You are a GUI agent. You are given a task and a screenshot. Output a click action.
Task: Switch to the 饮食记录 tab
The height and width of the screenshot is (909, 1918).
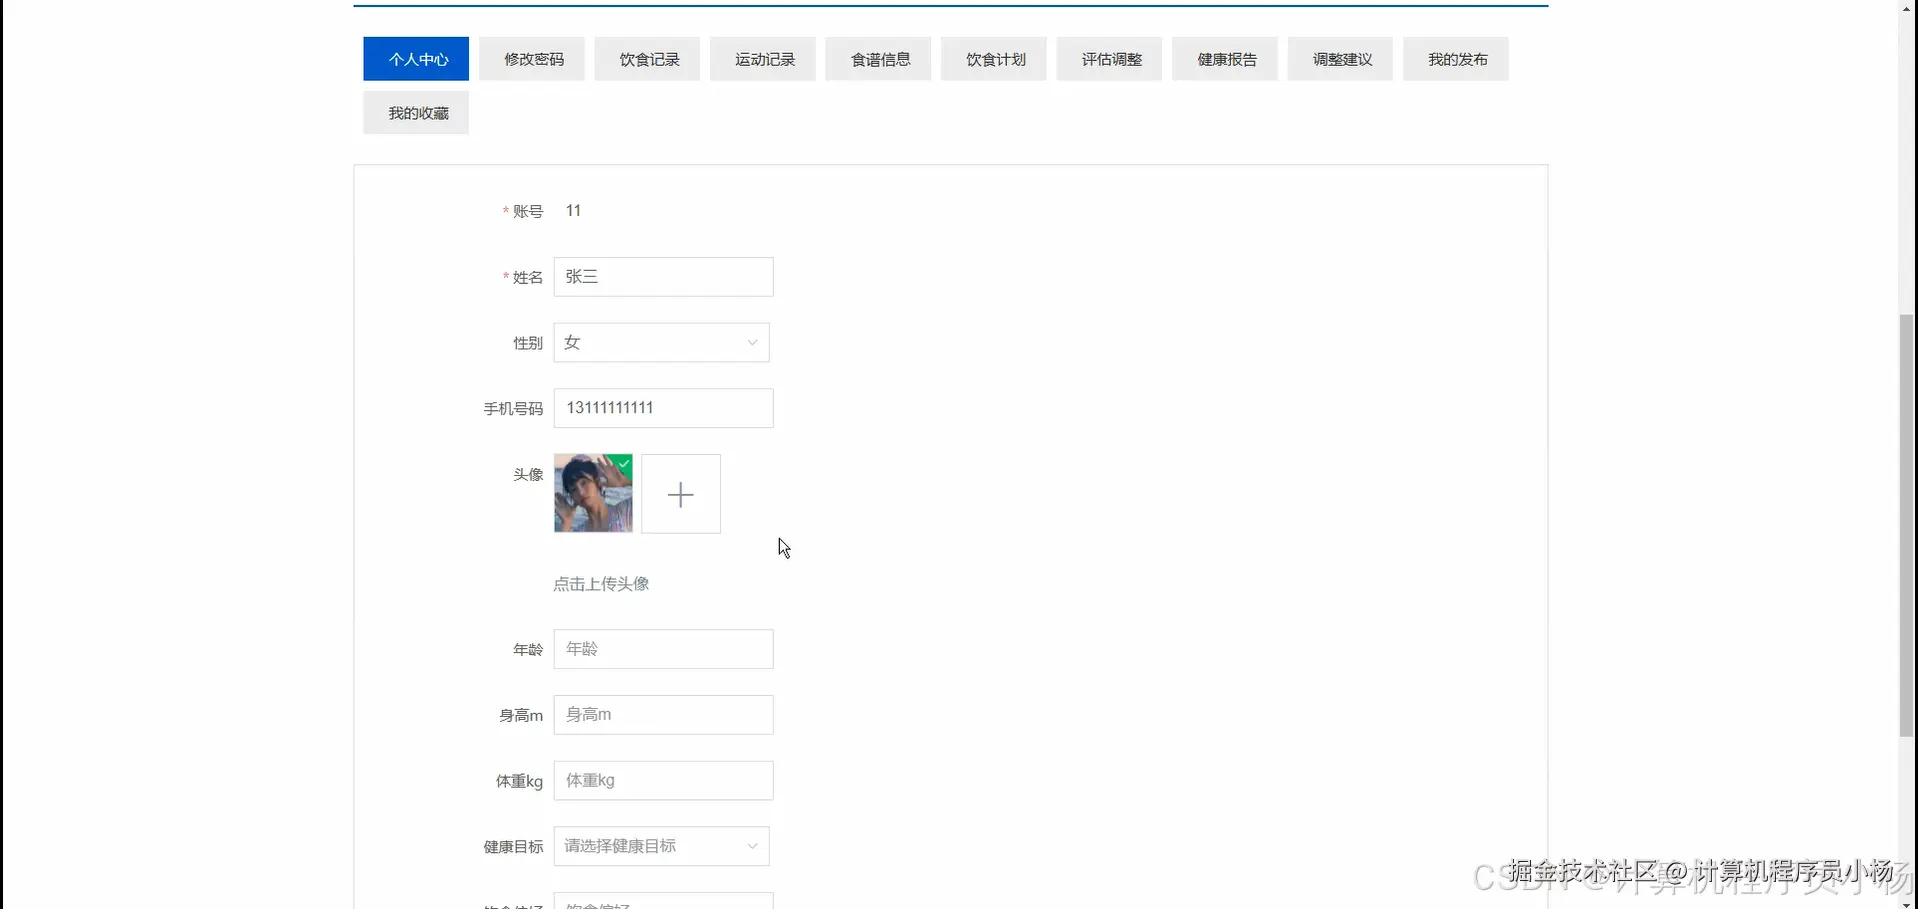(x=647, y=58)
